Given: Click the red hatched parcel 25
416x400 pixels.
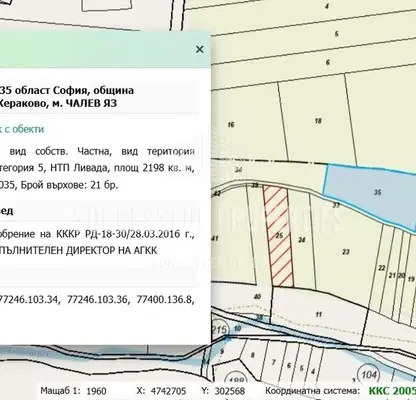Looking at the screenshot, I should (279, 236).
